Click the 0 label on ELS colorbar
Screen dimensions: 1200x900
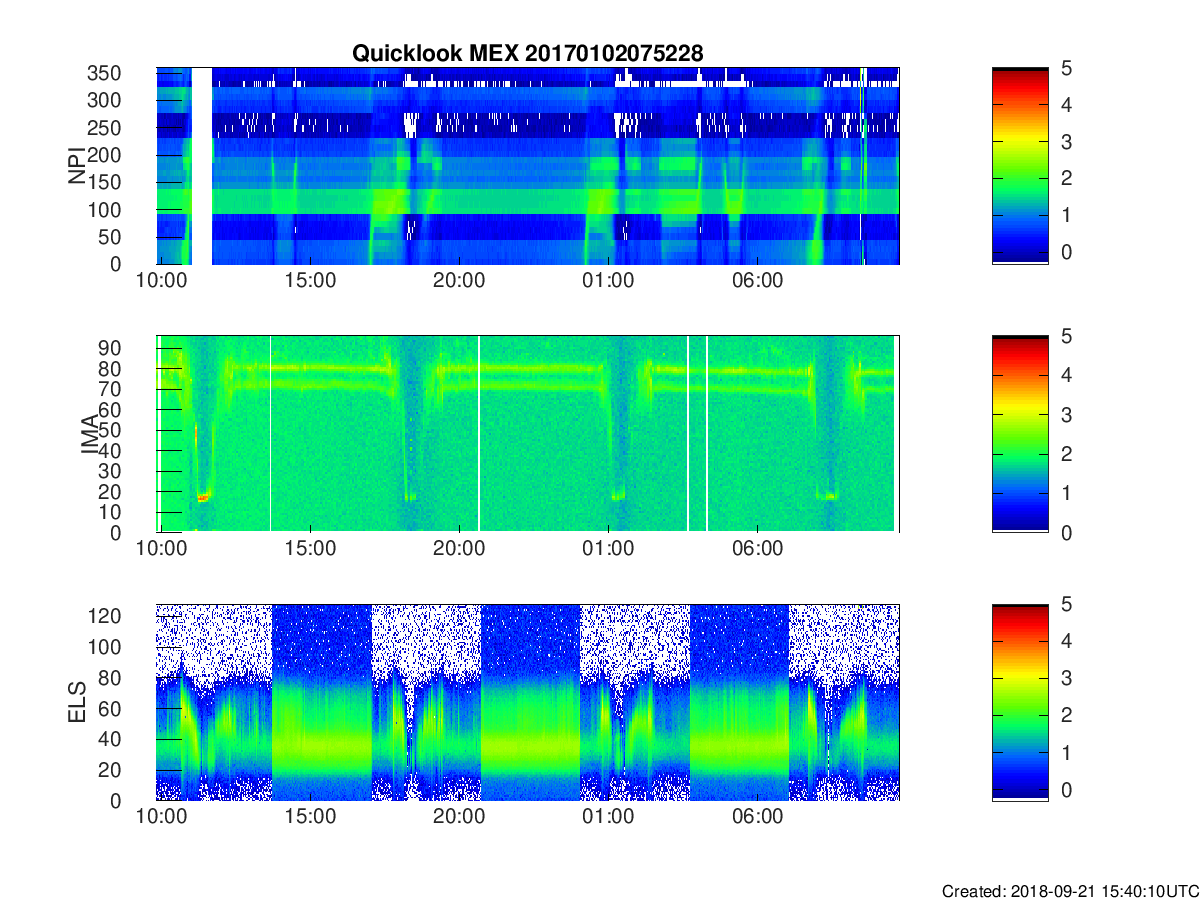[1066, 789]
